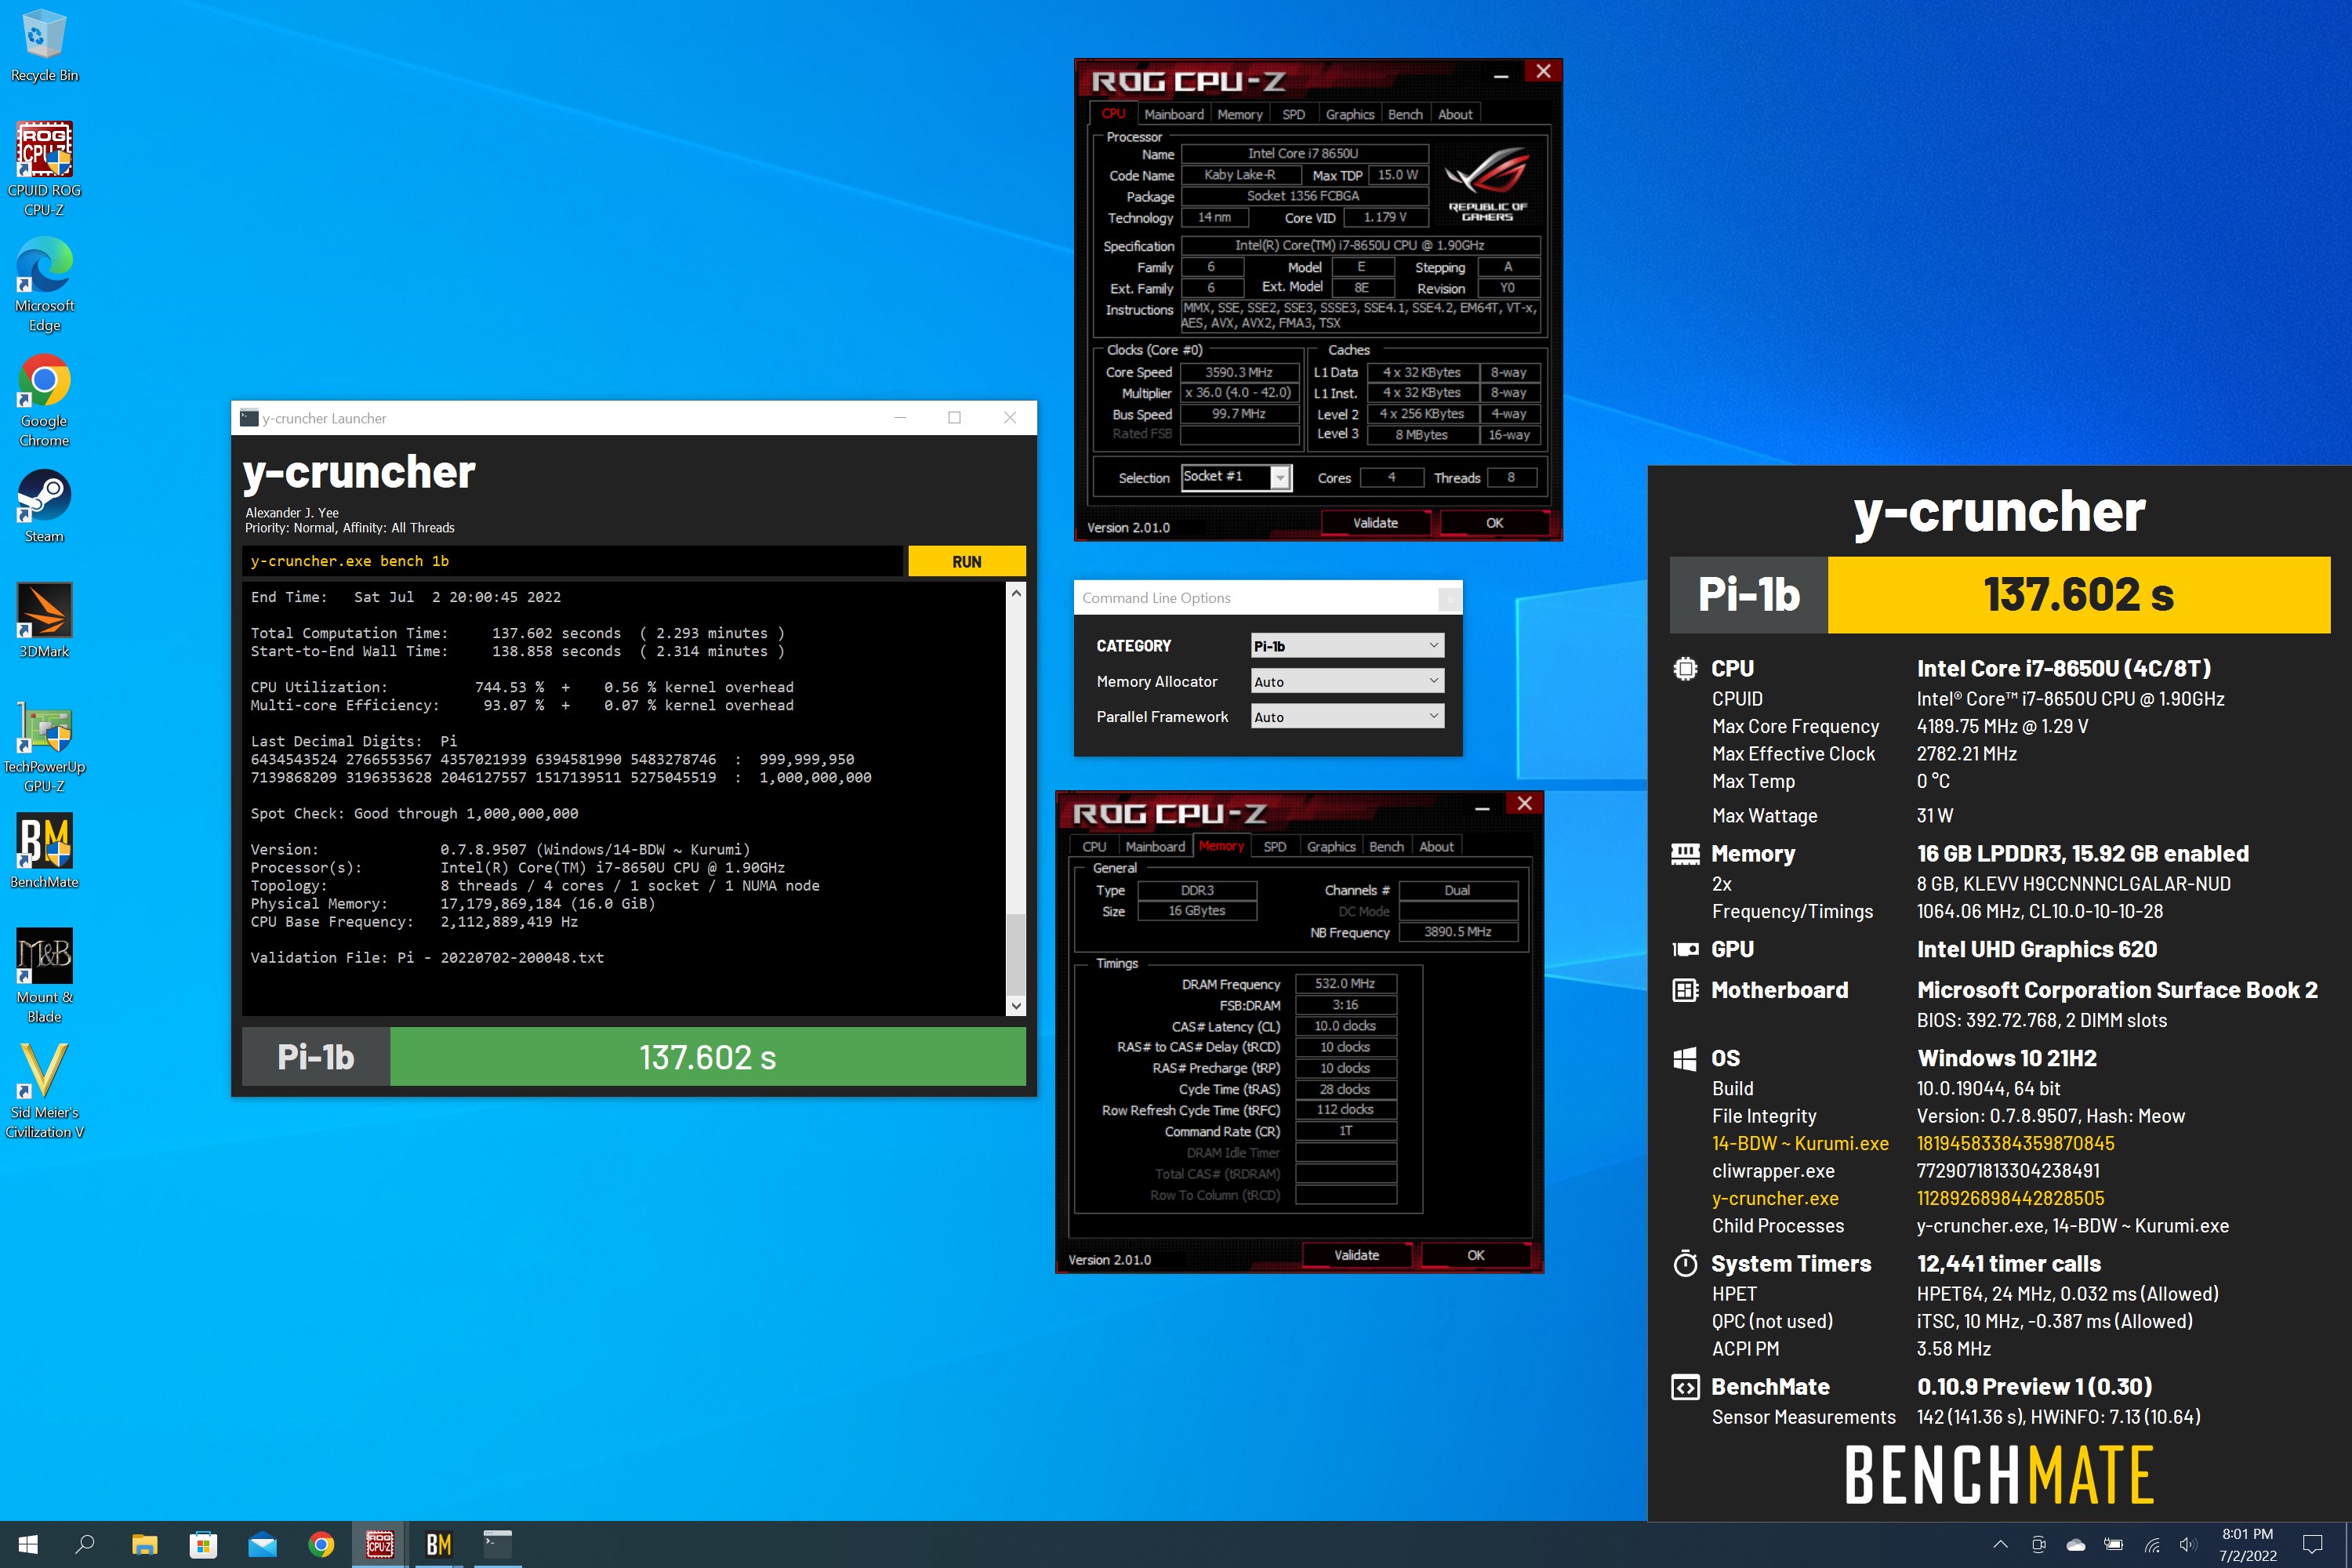Click Validate in upper CPU-Z window
This screenshot has width=2352, height=1568.
coord(1375,523)
